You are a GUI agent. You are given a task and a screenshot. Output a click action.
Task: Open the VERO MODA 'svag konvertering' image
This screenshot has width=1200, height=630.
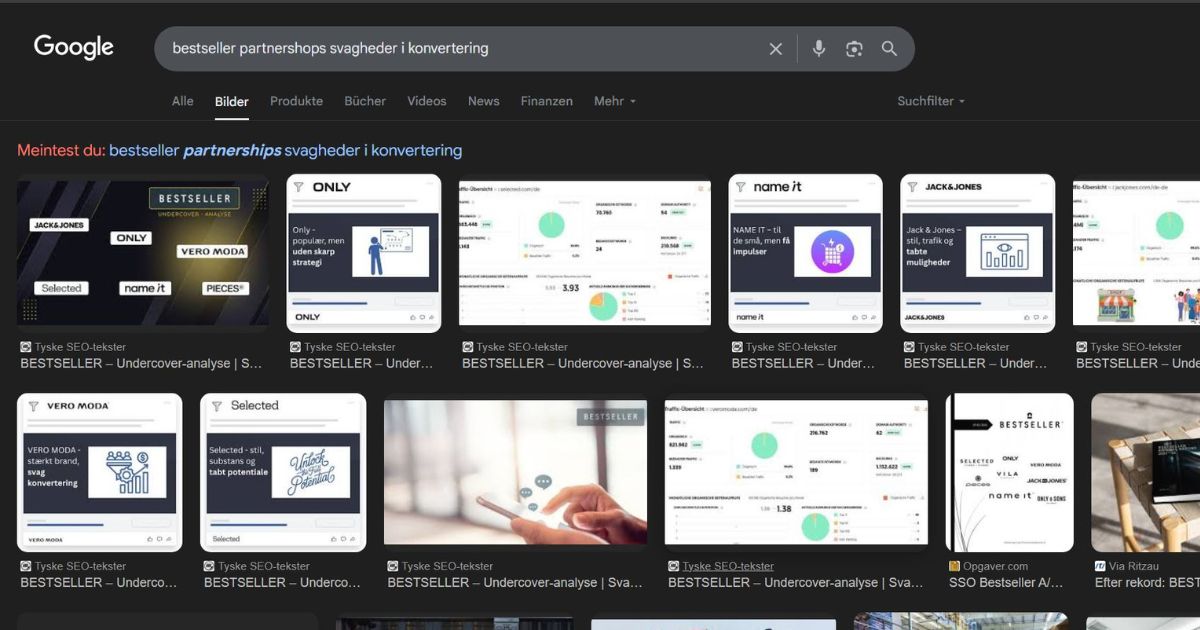[x=100, y=472]
